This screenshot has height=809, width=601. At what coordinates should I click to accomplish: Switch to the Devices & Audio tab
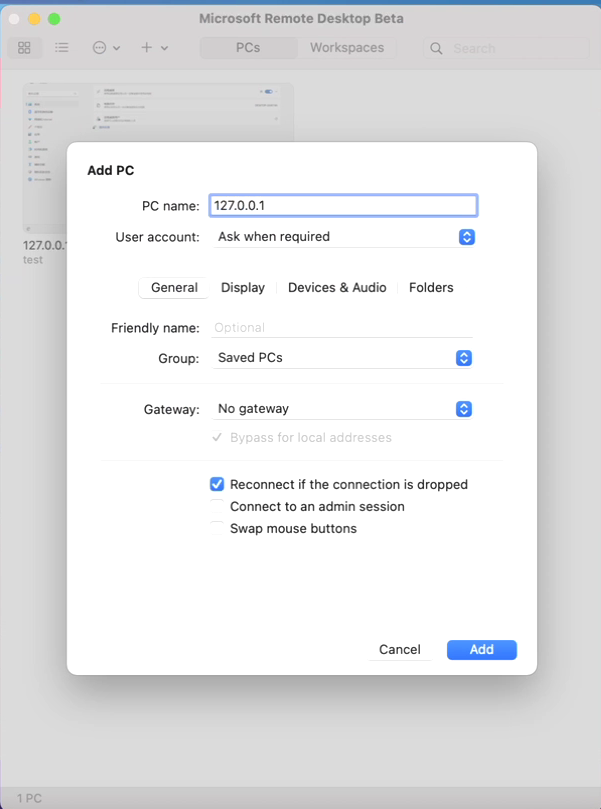click(x=337, y=288)
